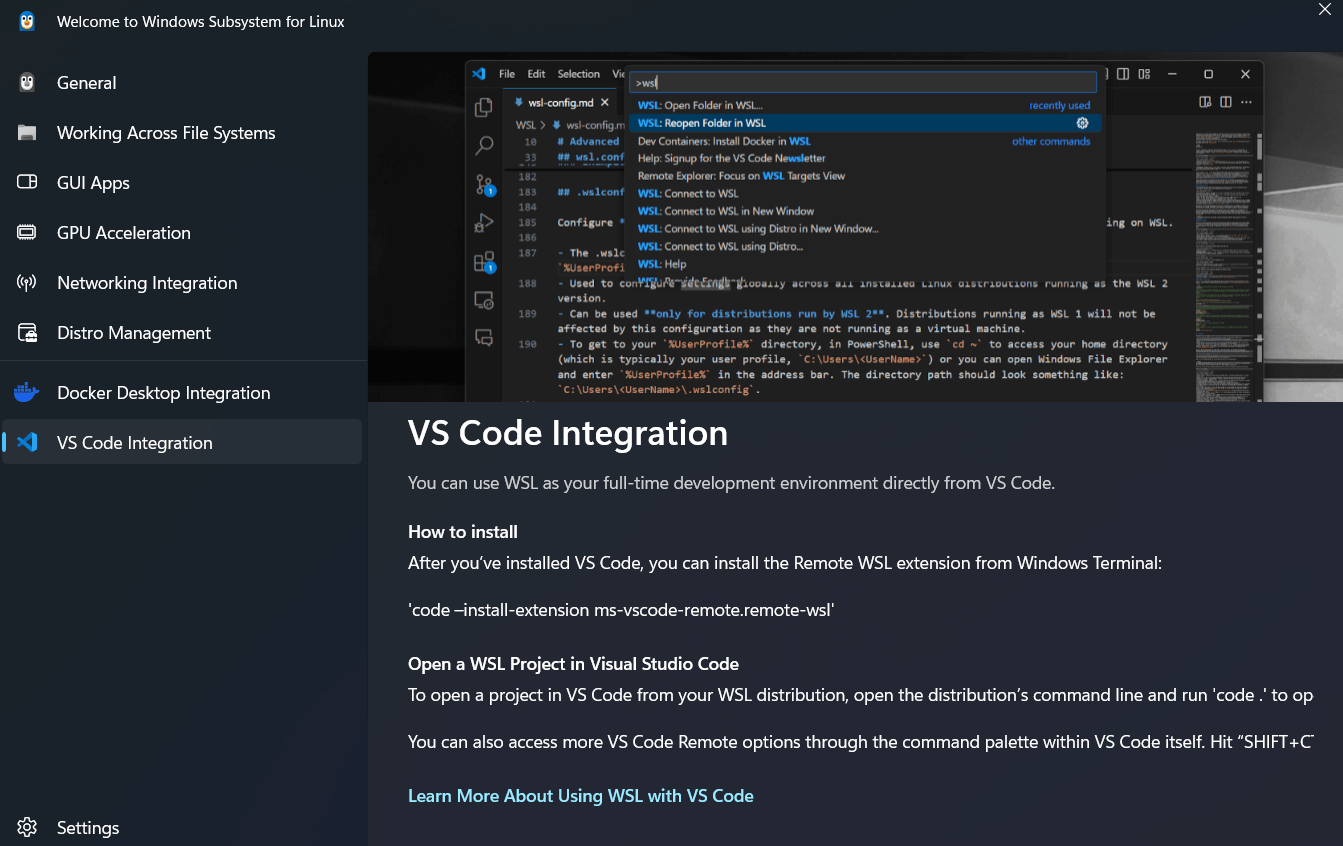
Task: Click the VS Code command palette preview image
Action: (x=855, y=227)
